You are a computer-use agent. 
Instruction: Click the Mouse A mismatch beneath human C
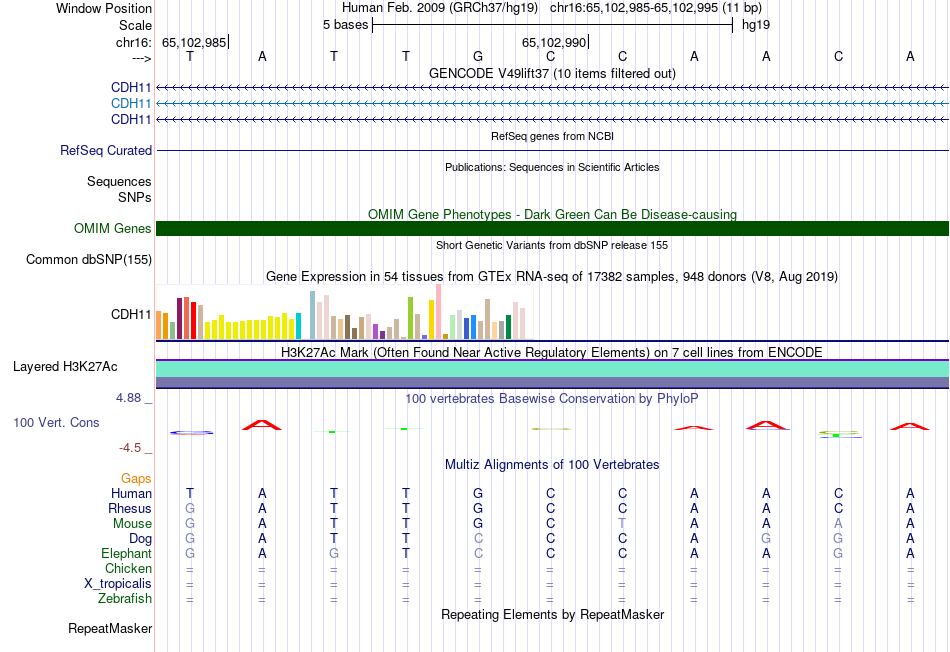click(839, 524)
